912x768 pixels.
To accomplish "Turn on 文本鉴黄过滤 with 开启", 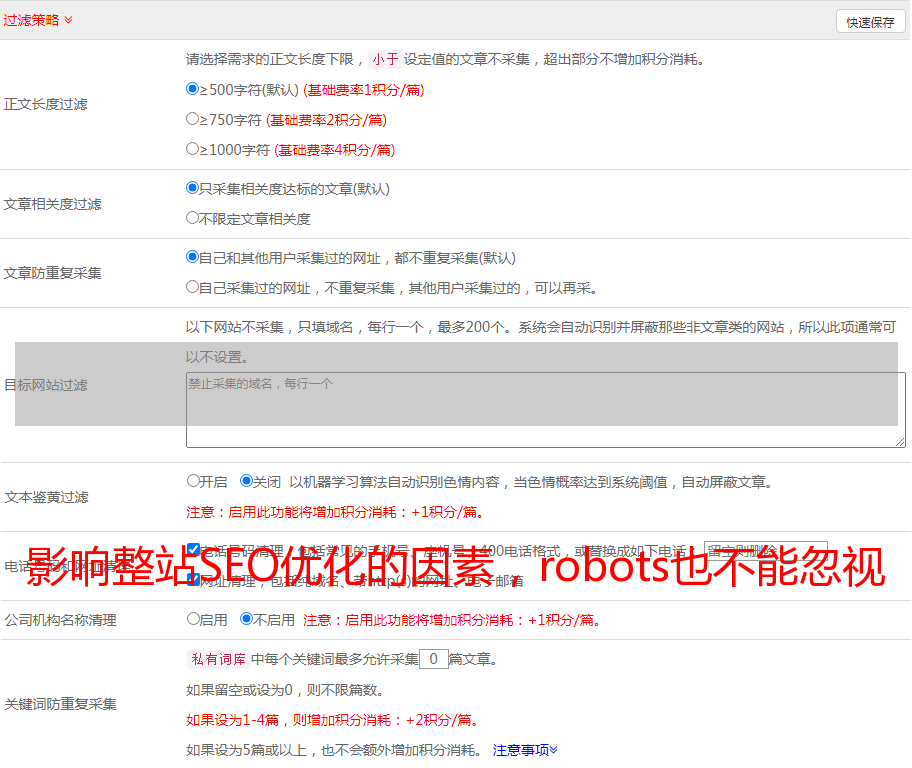I will pyautogui.click(x=193, y=481).
